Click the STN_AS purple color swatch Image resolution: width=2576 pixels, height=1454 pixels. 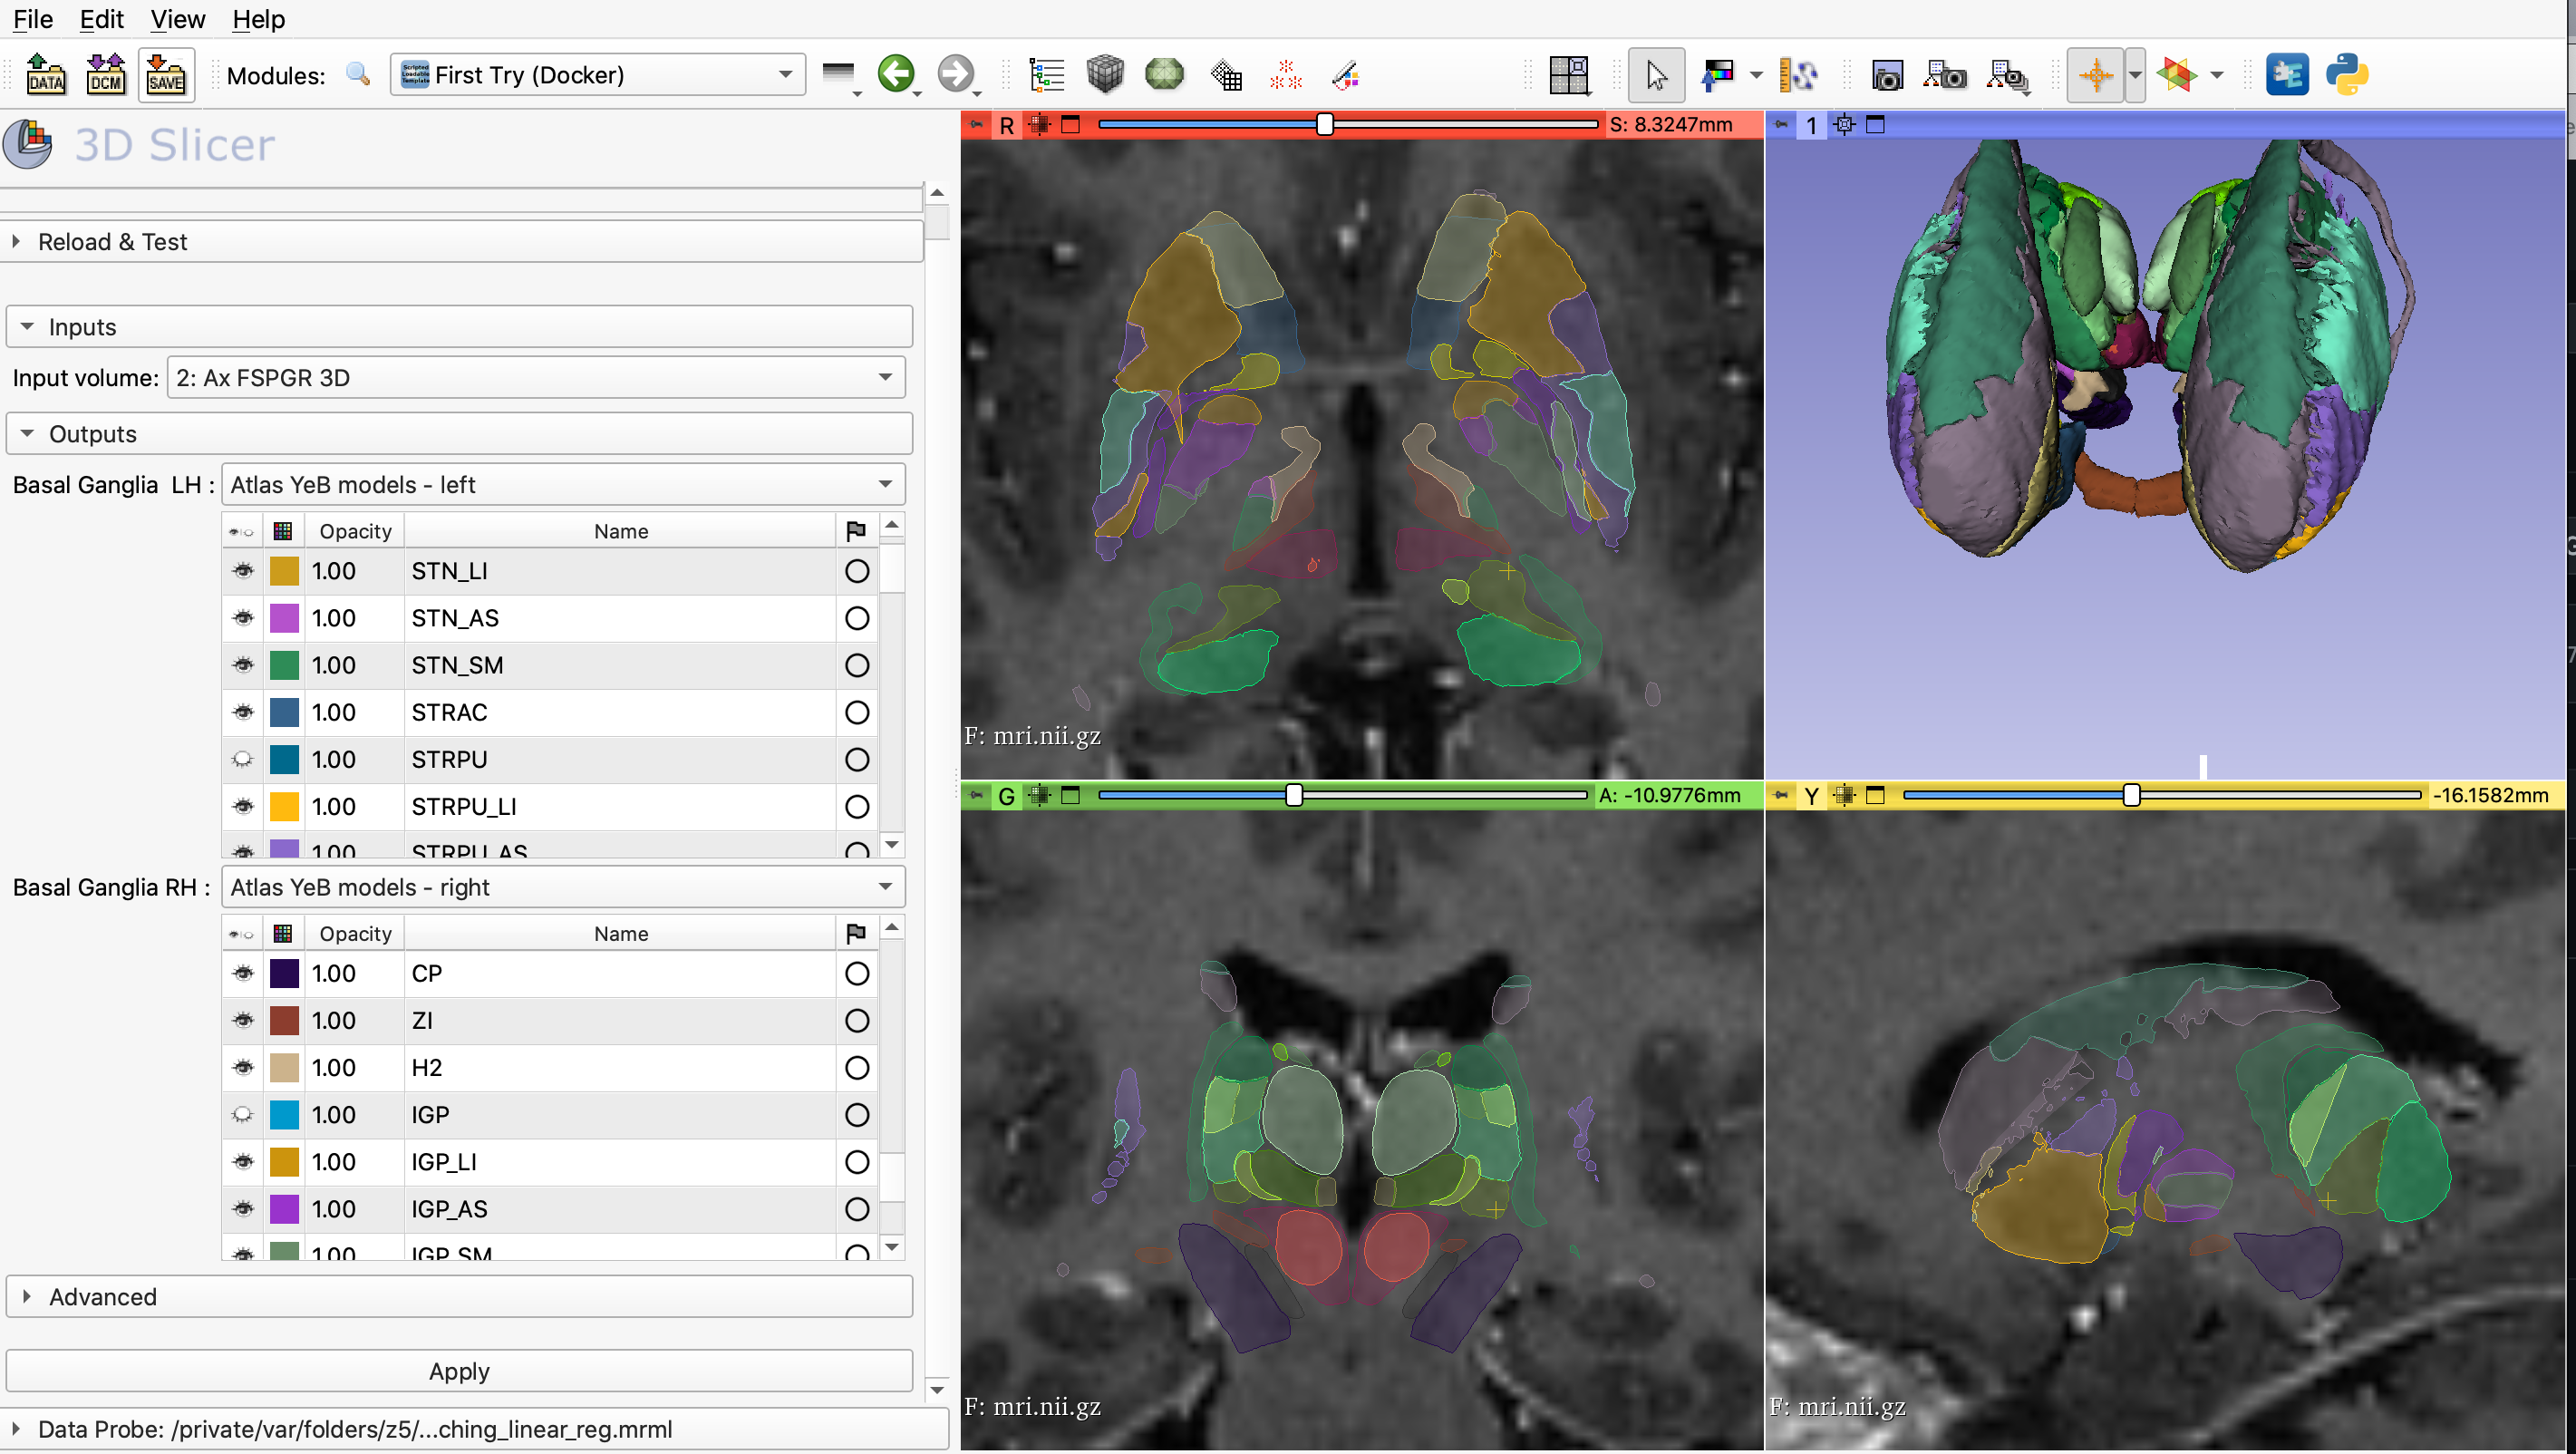point(284,618)
